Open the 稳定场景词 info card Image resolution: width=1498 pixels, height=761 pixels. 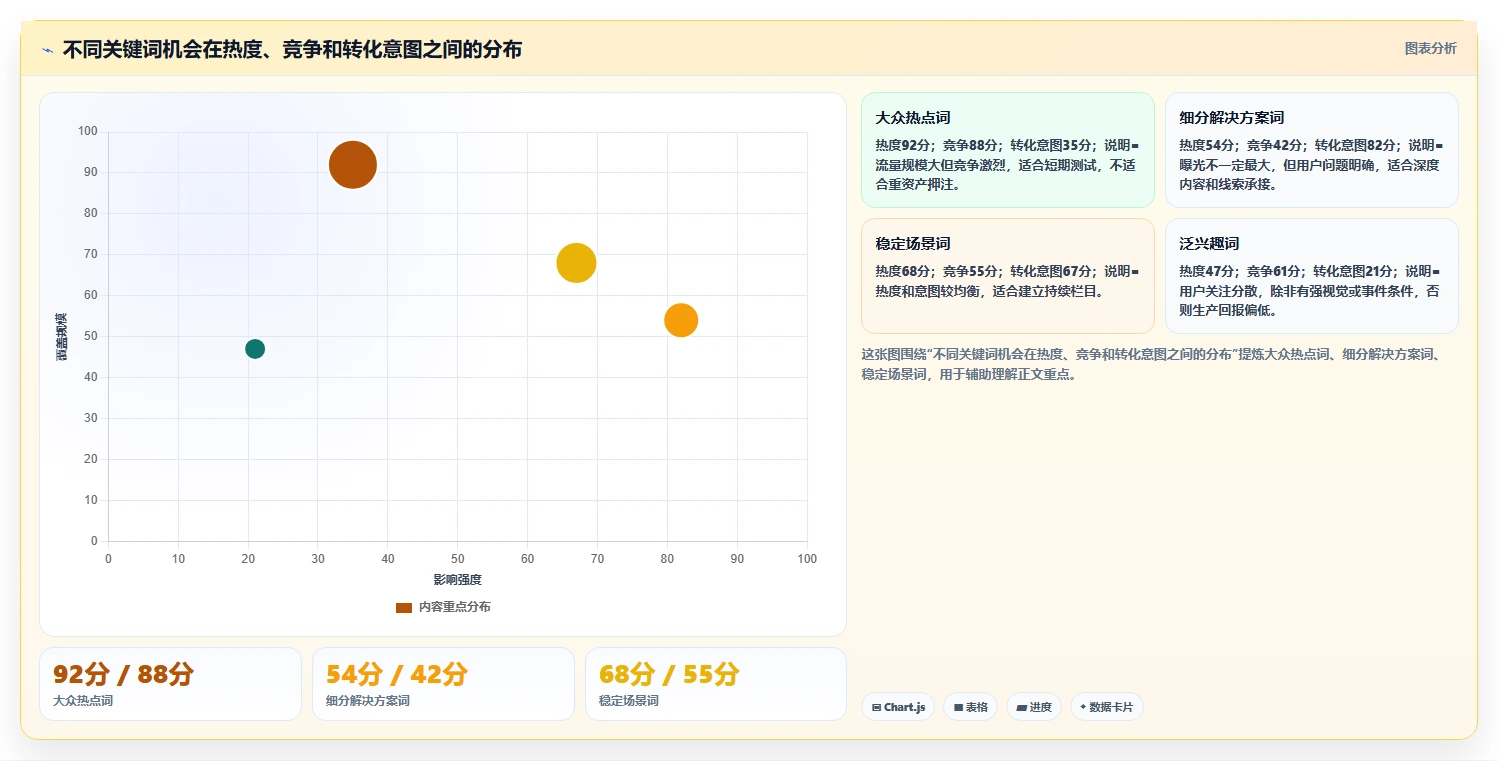point(1008,276)
